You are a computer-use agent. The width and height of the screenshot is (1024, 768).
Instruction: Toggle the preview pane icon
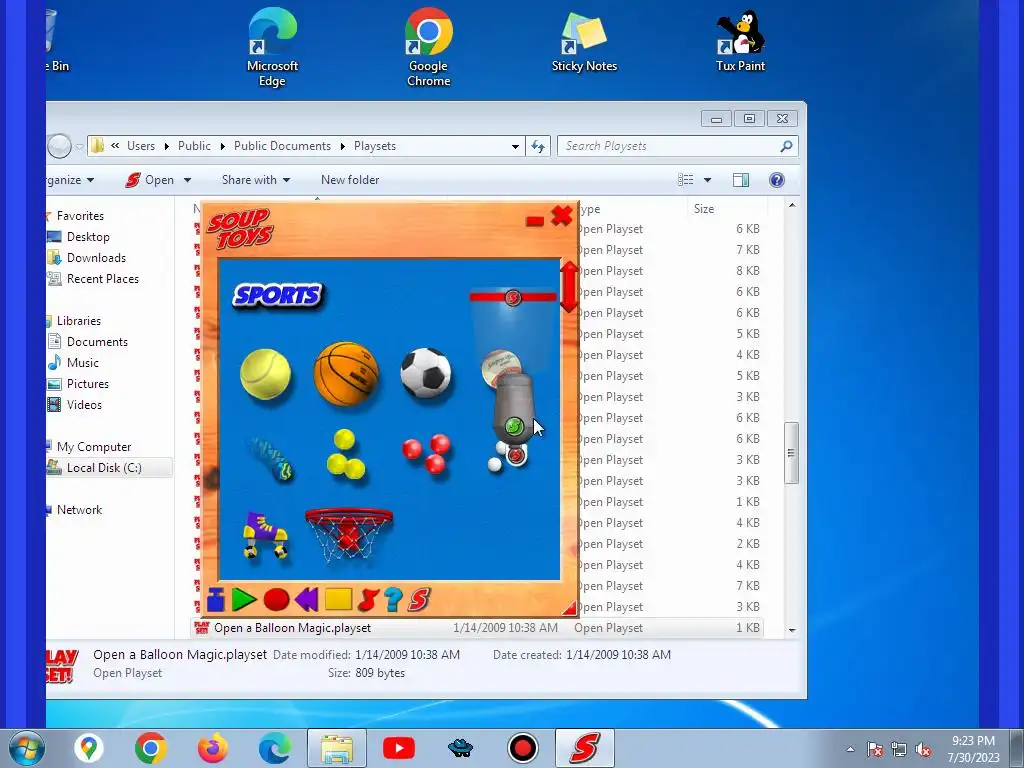tap(741, 180)
